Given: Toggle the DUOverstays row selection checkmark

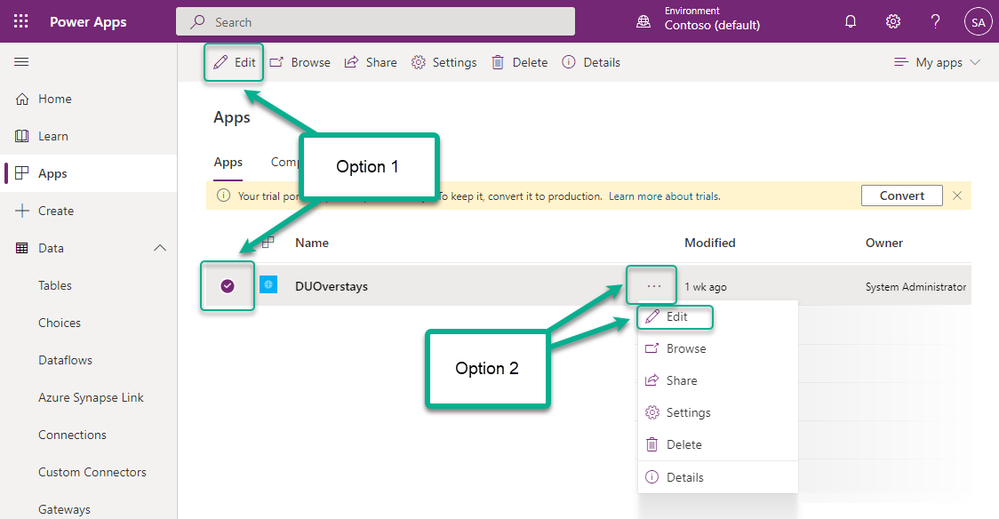Looking at the screenshot, I should (227, 286).
